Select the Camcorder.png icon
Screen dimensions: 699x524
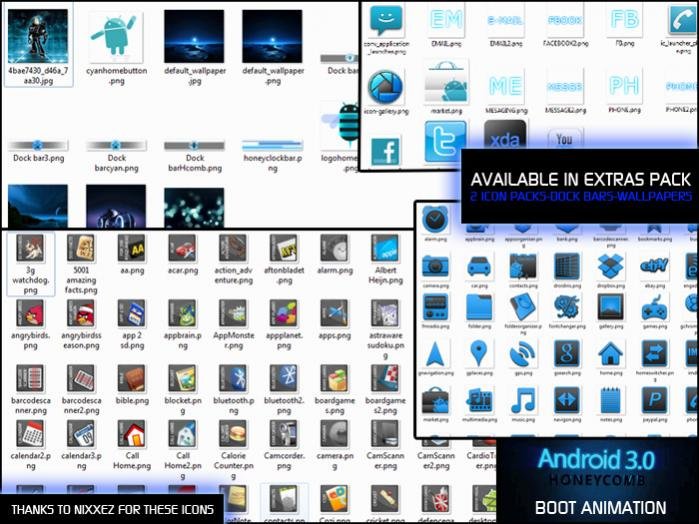tap(284, 433)
